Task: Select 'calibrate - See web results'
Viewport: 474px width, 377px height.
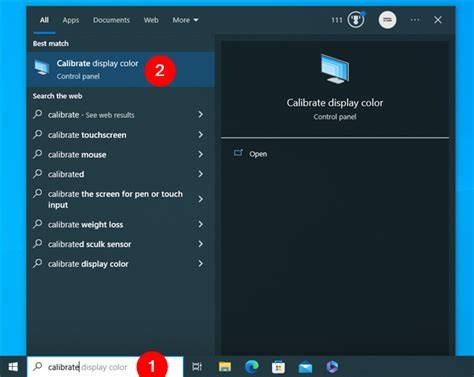Action: (121, 115)
